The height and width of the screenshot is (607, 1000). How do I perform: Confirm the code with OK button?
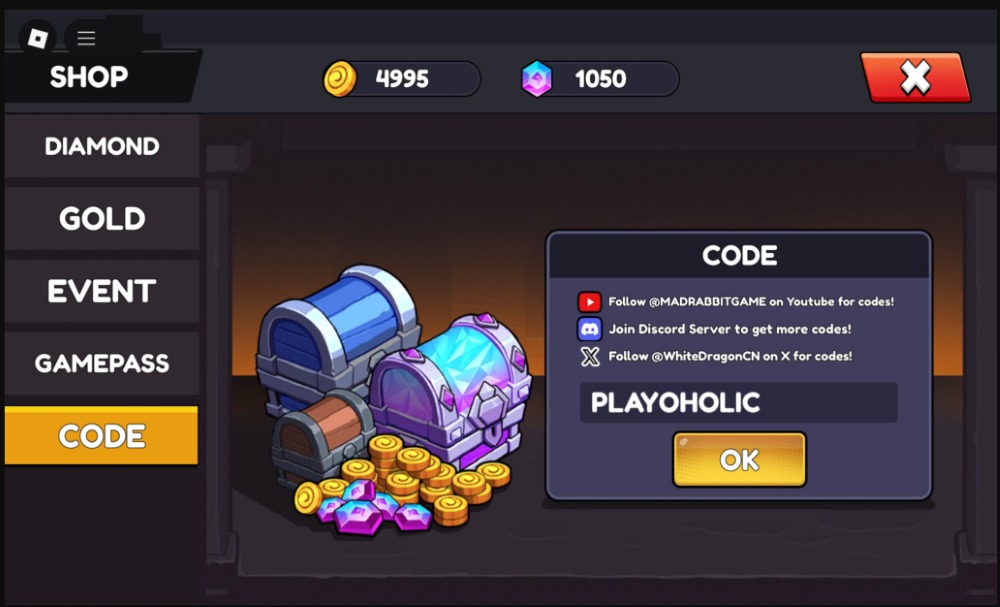(739, 460)
